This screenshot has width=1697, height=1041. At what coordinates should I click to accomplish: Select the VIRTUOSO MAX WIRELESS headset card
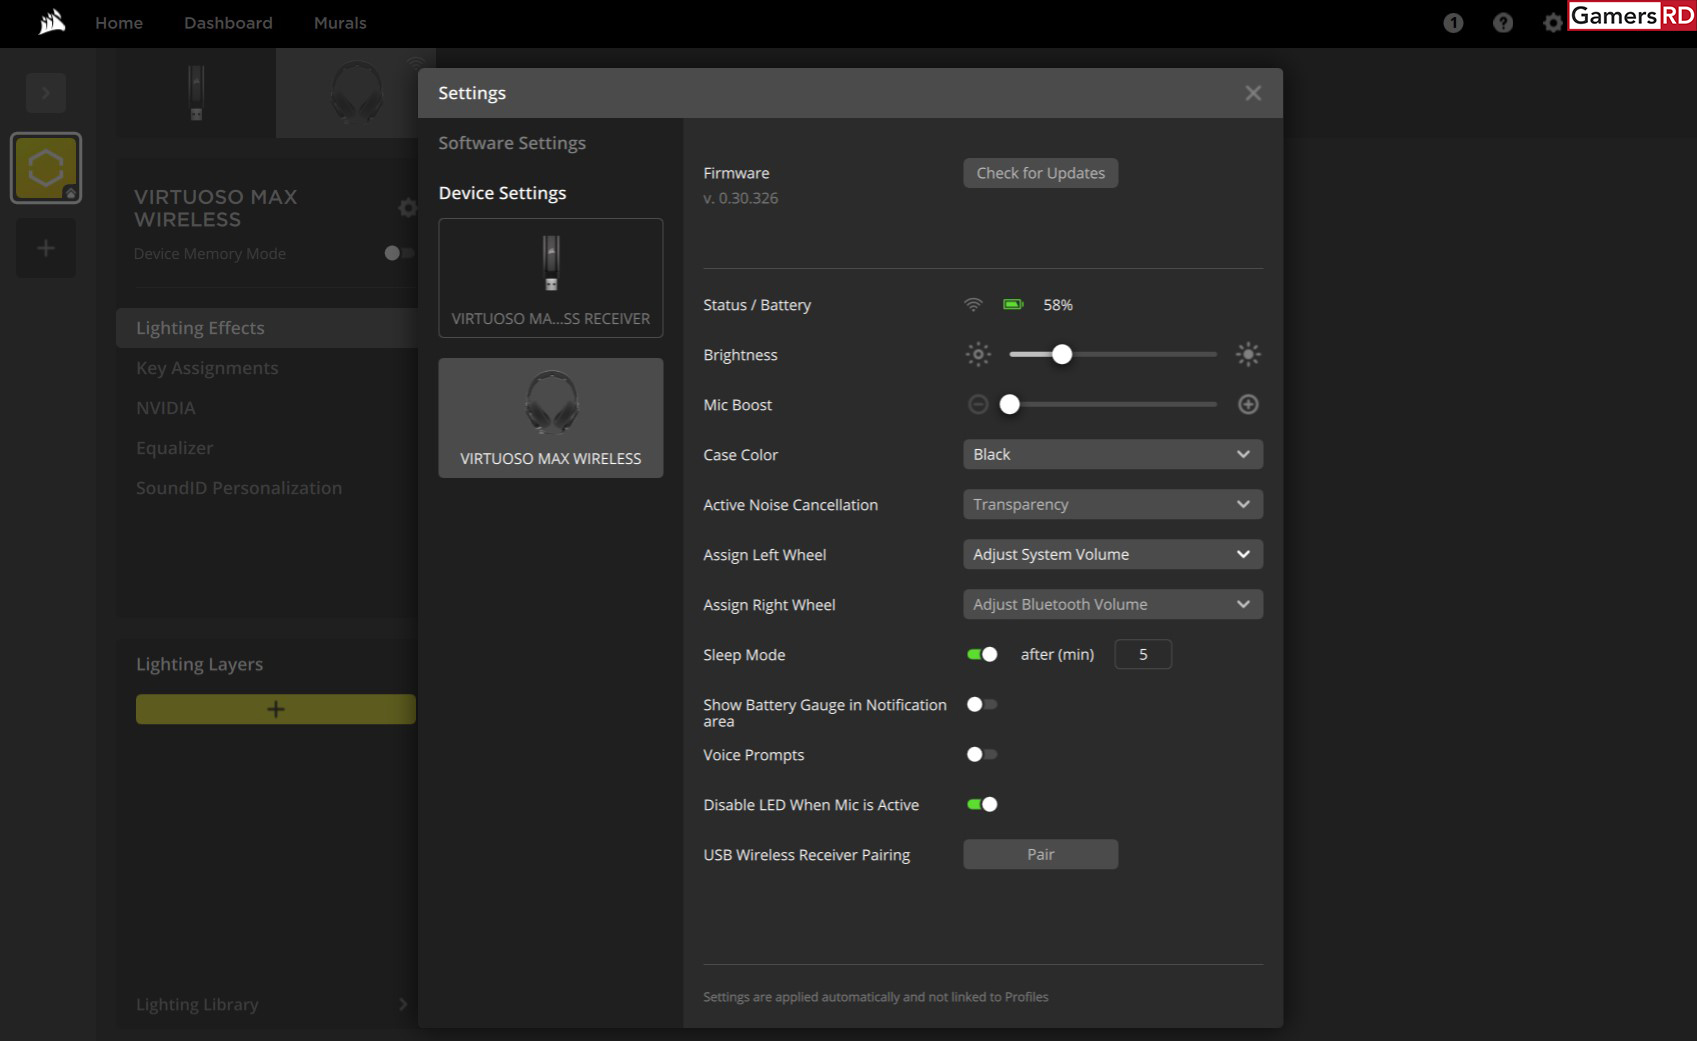[x=551, y=418]
